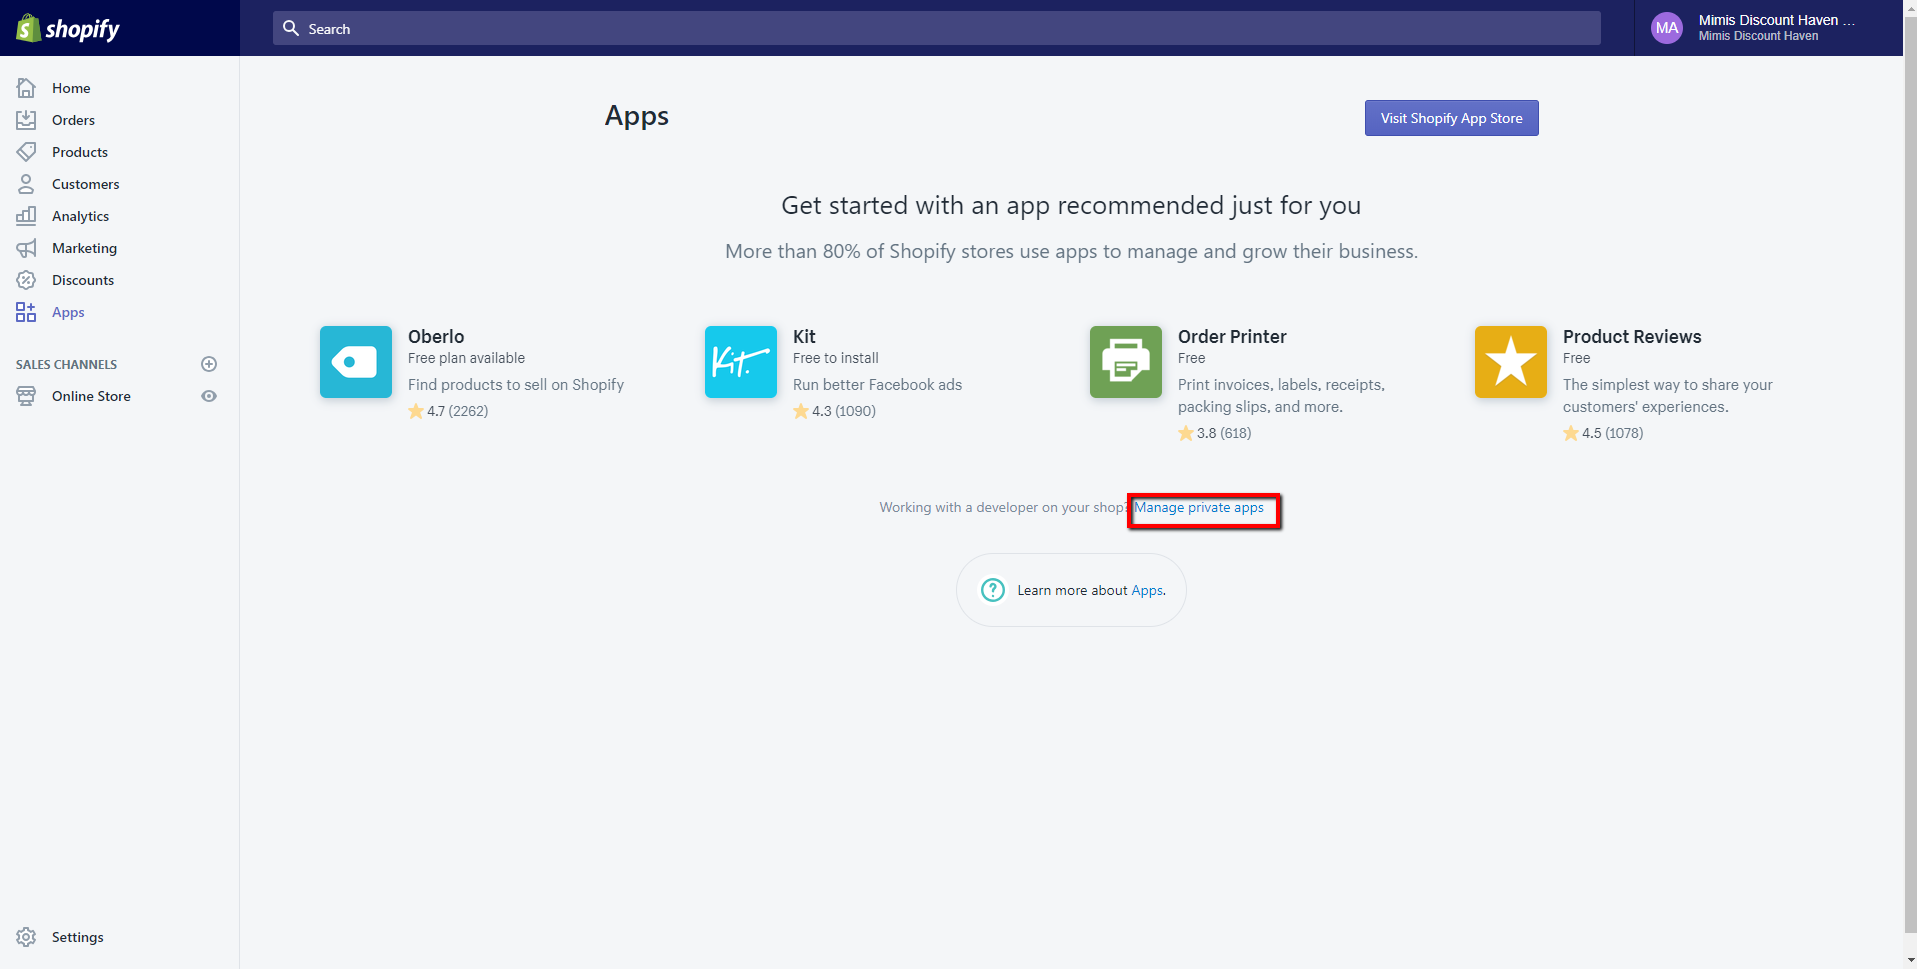
Task: Click the Products tag icon
Action: coord(26,152)
